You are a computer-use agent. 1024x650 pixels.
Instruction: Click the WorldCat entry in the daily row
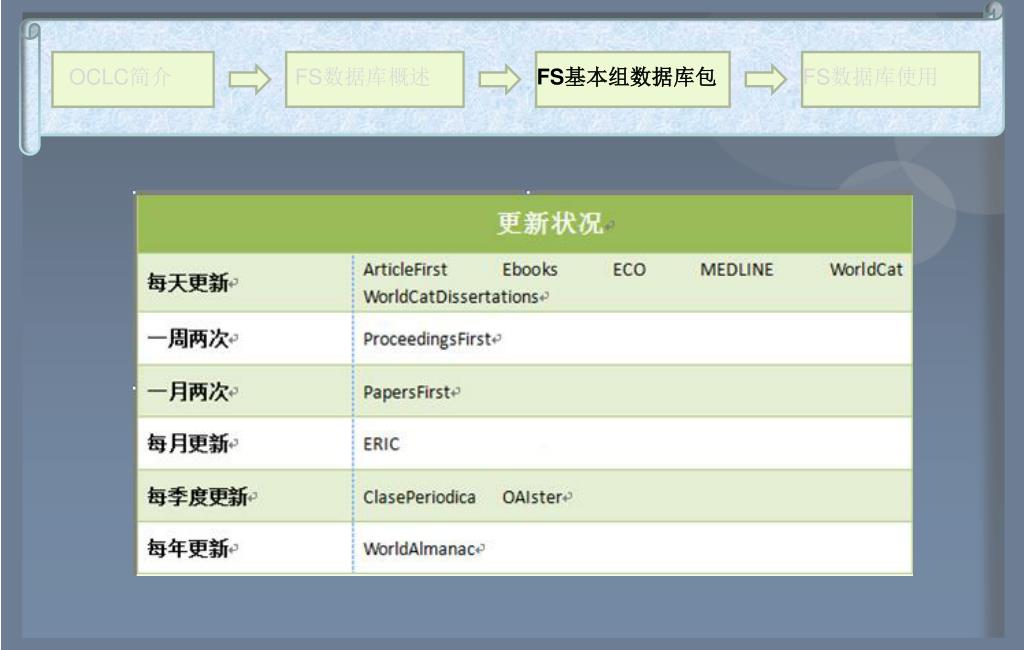click(866, 269)
